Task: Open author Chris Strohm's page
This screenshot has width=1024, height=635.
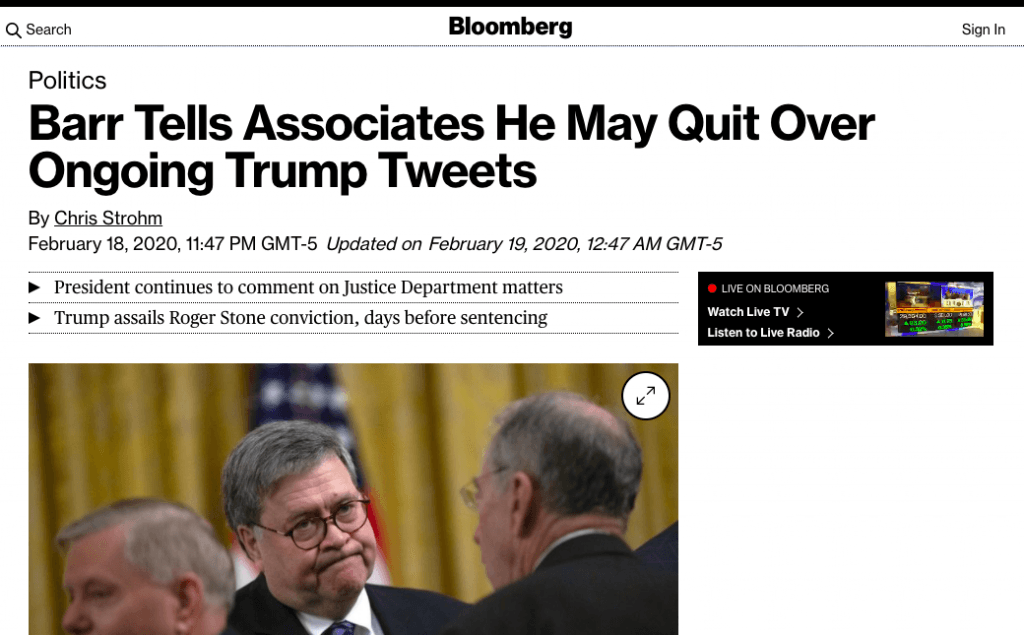Action: pos(108,218)
